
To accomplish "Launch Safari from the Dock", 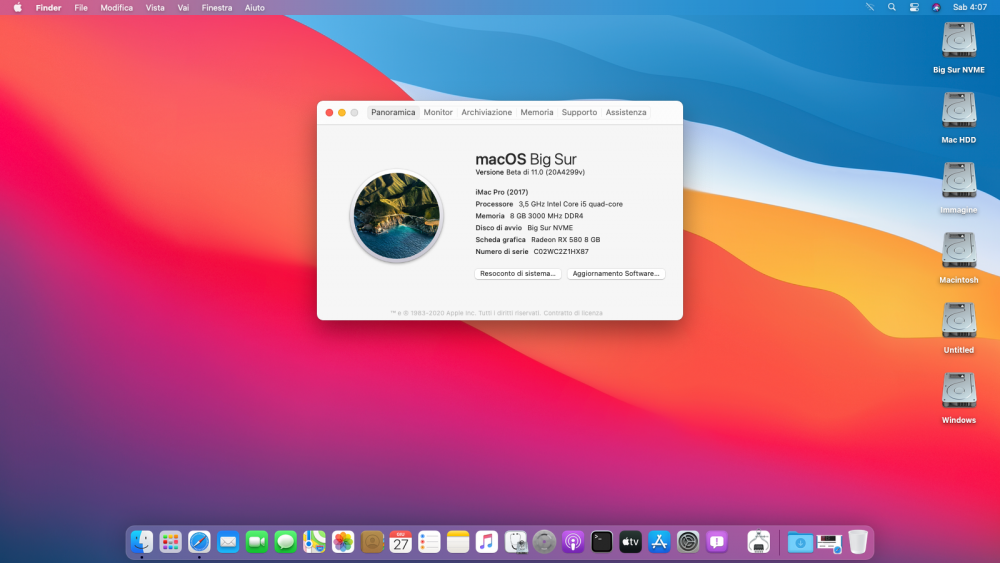I will (199, 542).
